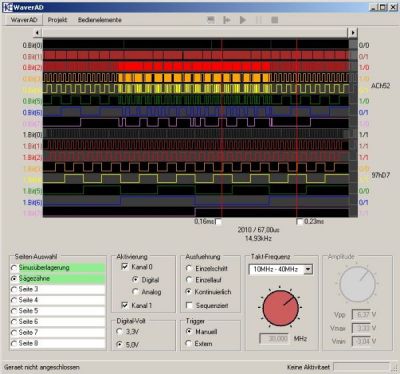The image size is (400, 374).
Task: Click the right scroll arrow above waveform
Action: 353,33
